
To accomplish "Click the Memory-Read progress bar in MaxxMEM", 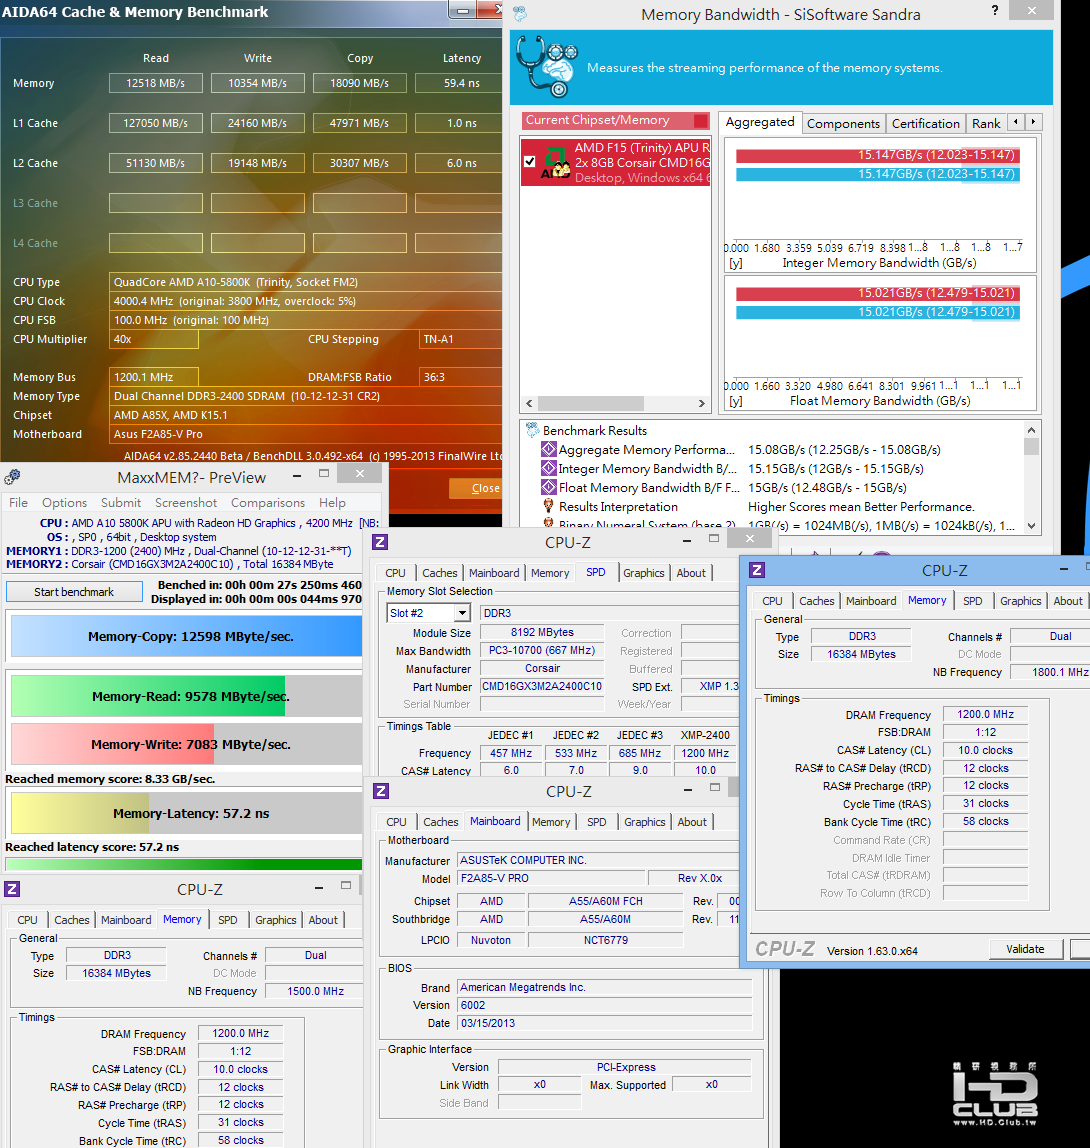I will (x=186, y=696).
